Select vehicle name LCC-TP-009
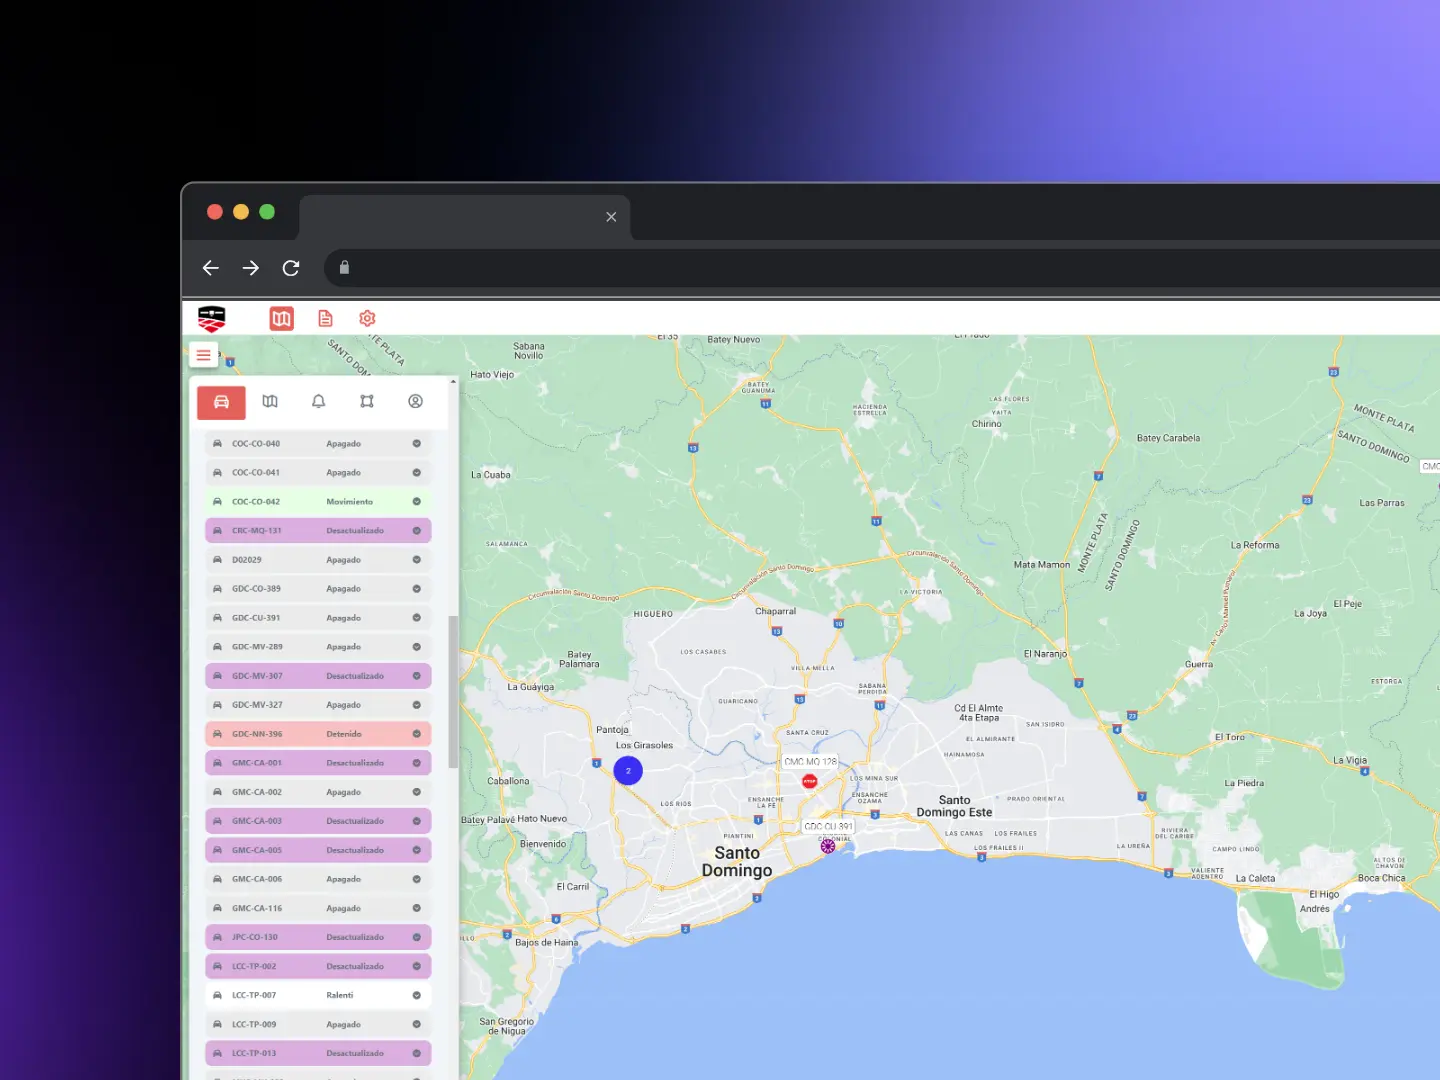1440x1080 pixels. point(254,1024)
